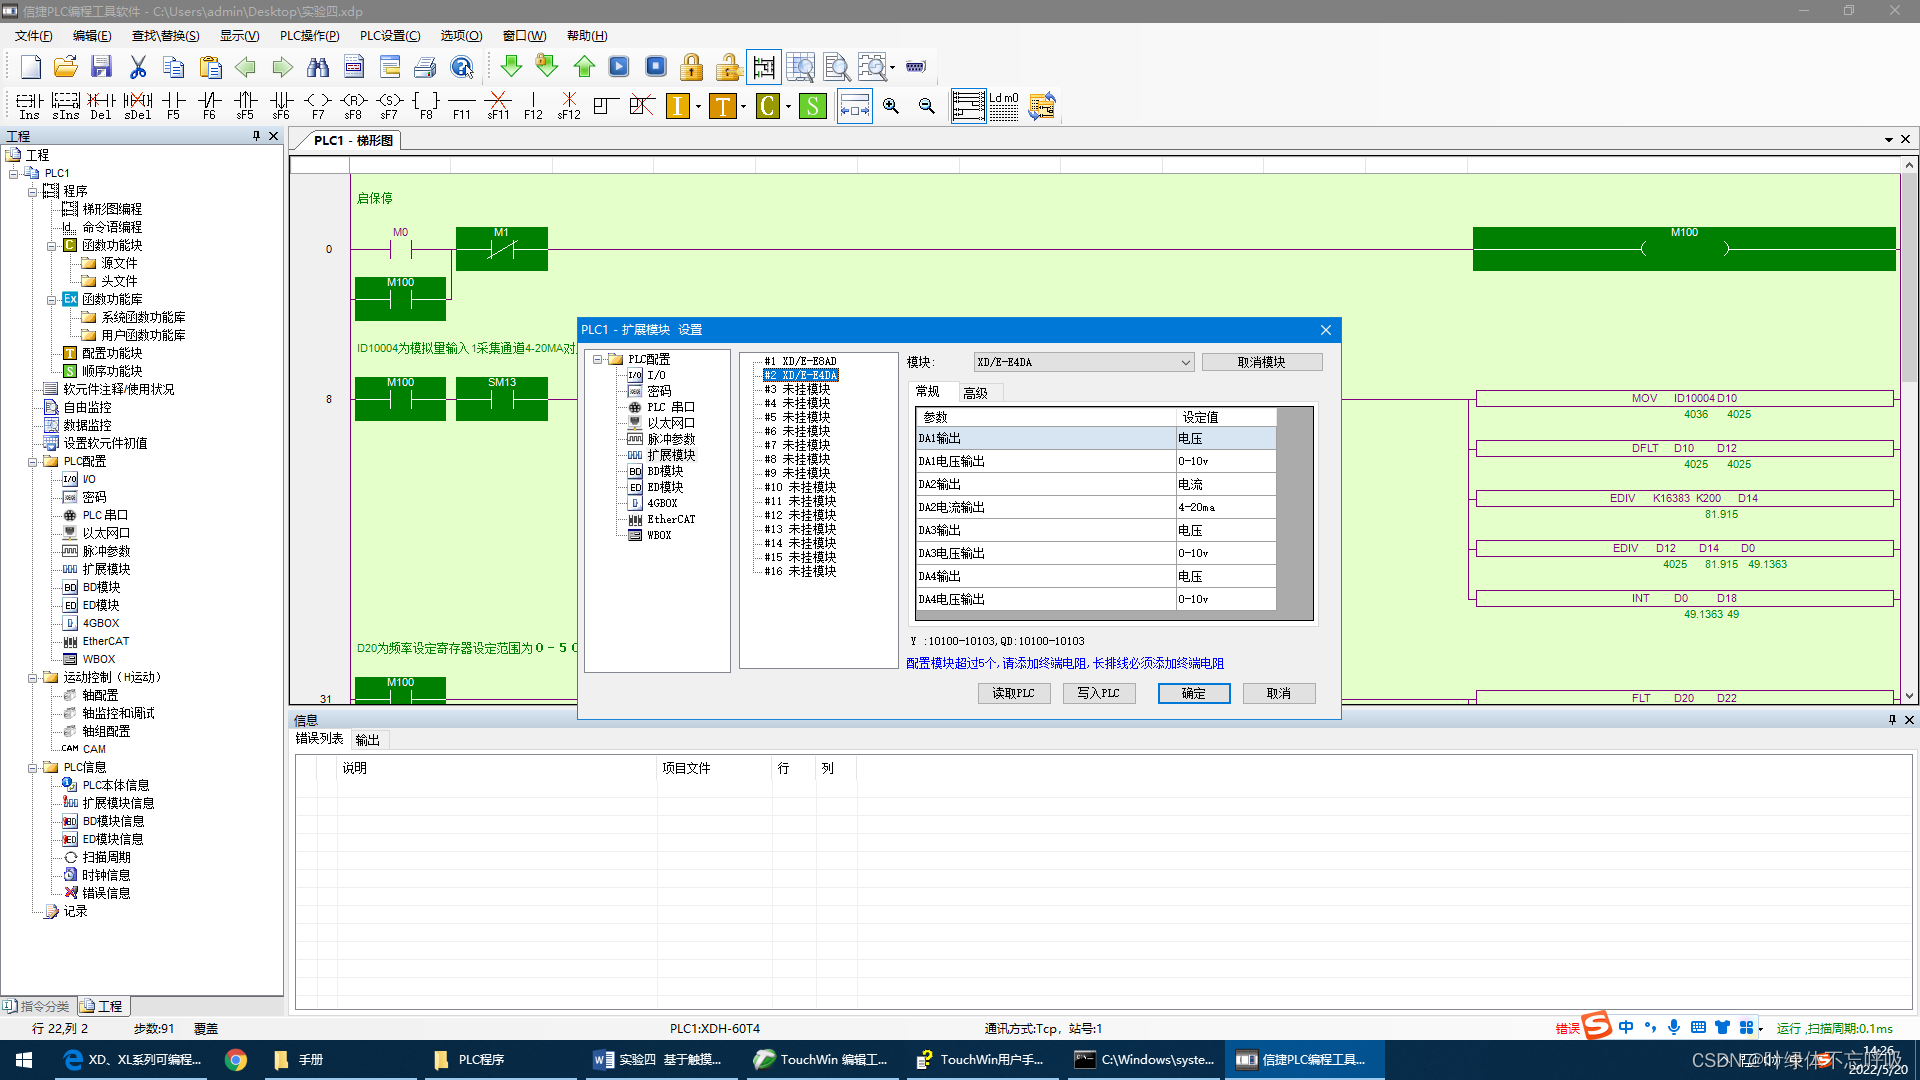The height and width of the screenshot is (1080, 1920).
Task: Open the PLC操作 menu
Action: (x=309, y=36)
